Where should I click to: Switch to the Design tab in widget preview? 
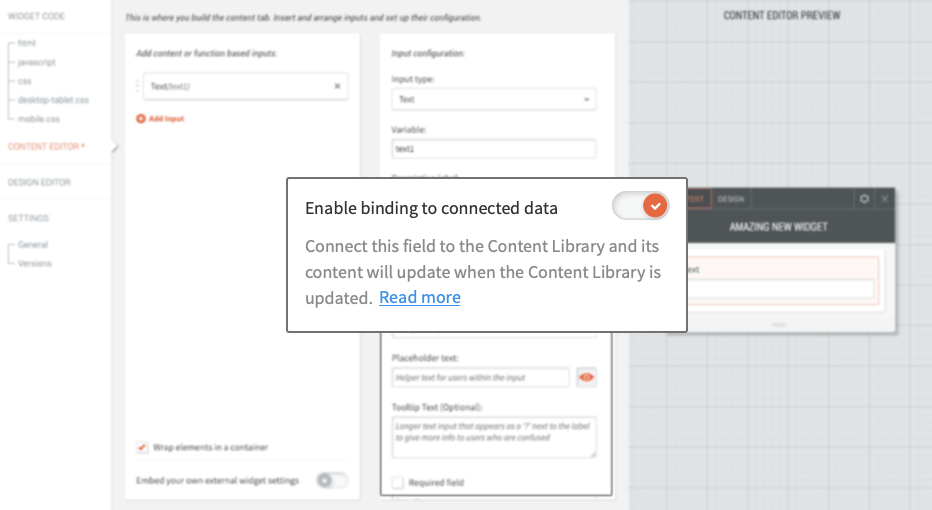click(731, 199)
